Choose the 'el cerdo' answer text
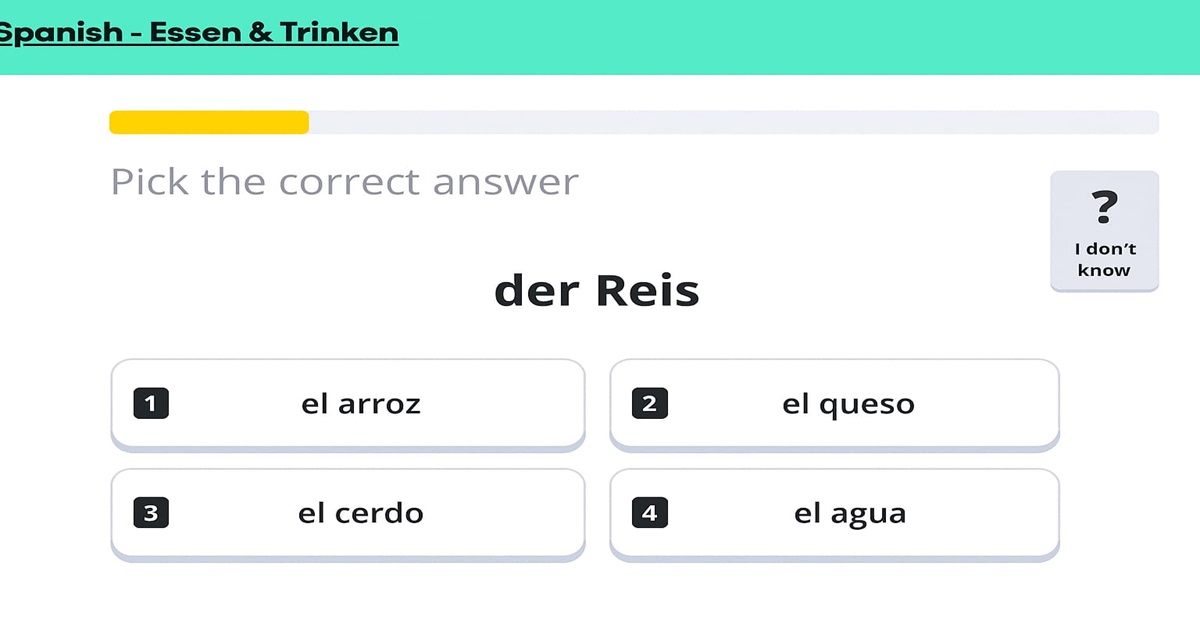This screenshot has height=628, width=1200. click(x=361, y=514)
